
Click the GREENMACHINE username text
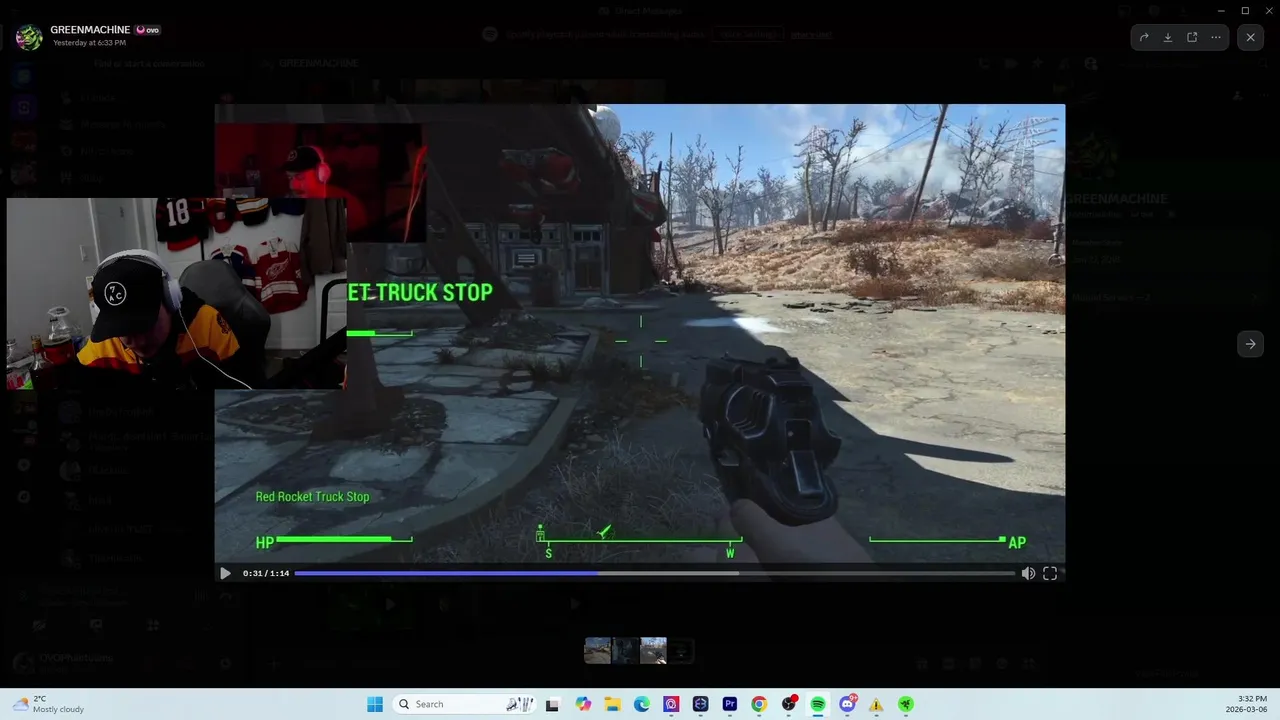90,30
